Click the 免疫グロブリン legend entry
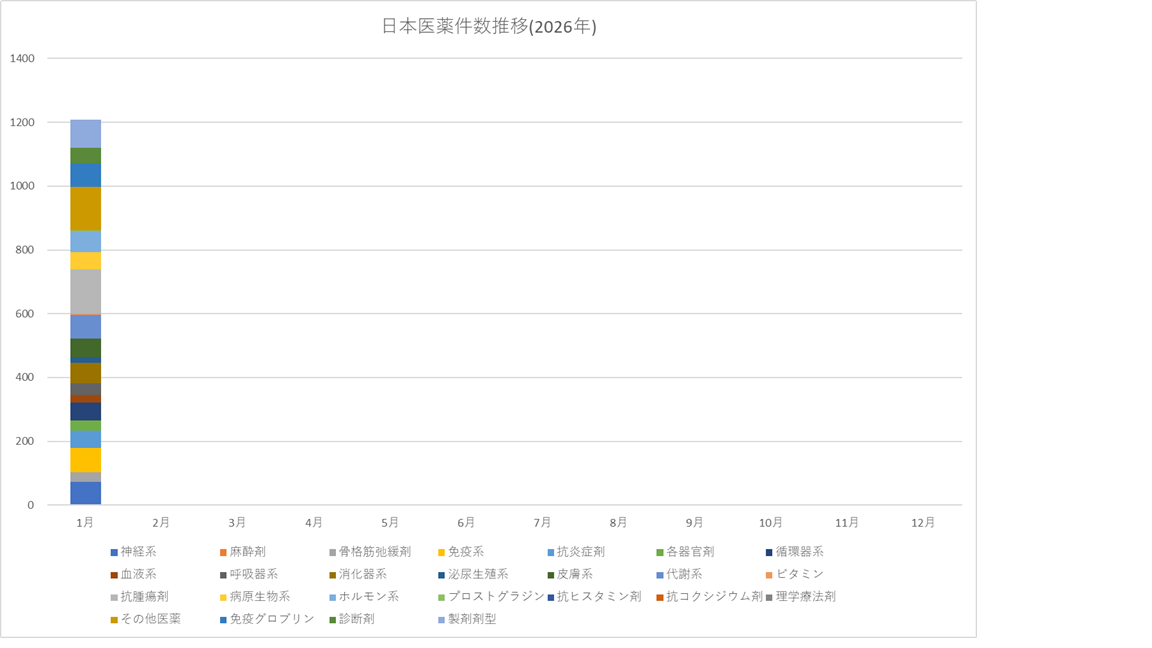Viewport: 1152px width, 648px height. click(272, 619)
